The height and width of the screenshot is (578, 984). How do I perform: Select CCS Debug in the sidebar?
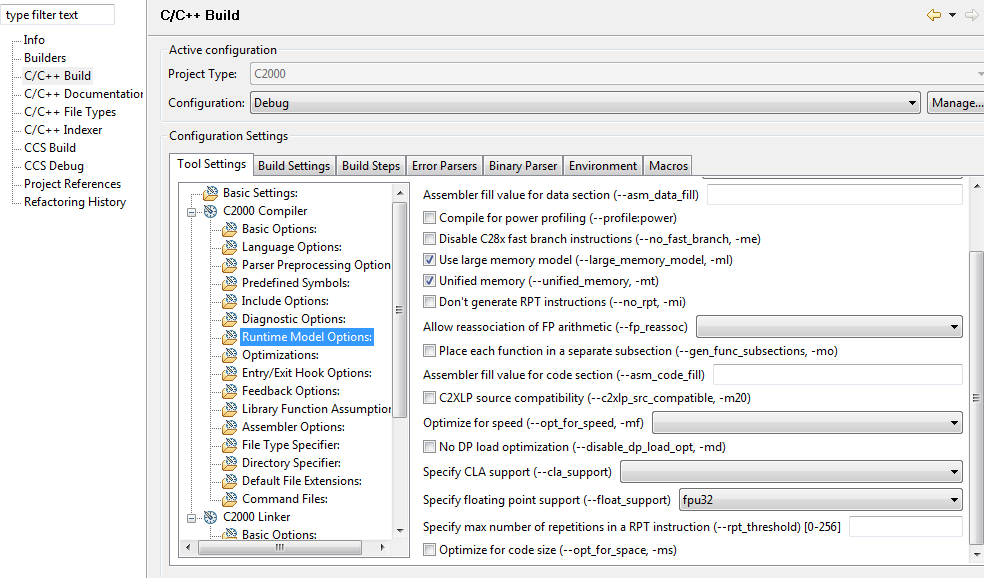pyautogui.click(x=53, y=166)
